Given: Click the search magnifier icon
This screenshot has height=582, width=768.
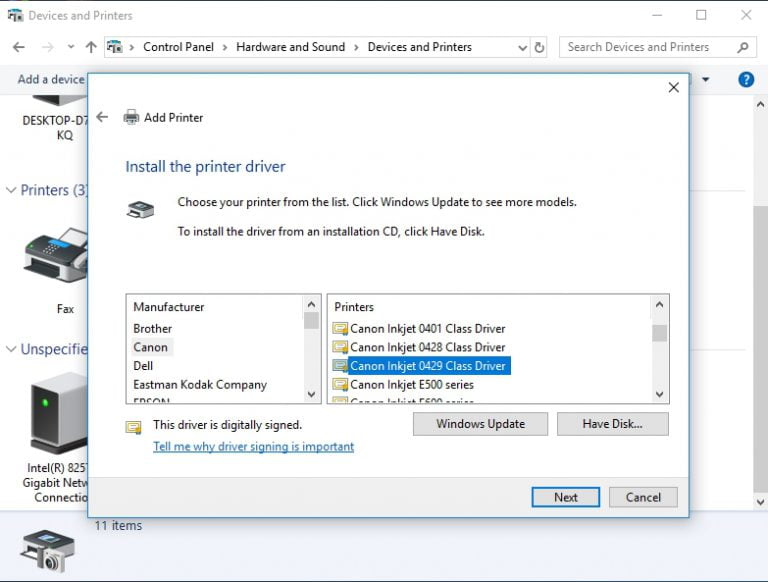Looking at the screenshot, I should (x=742, y=47).
